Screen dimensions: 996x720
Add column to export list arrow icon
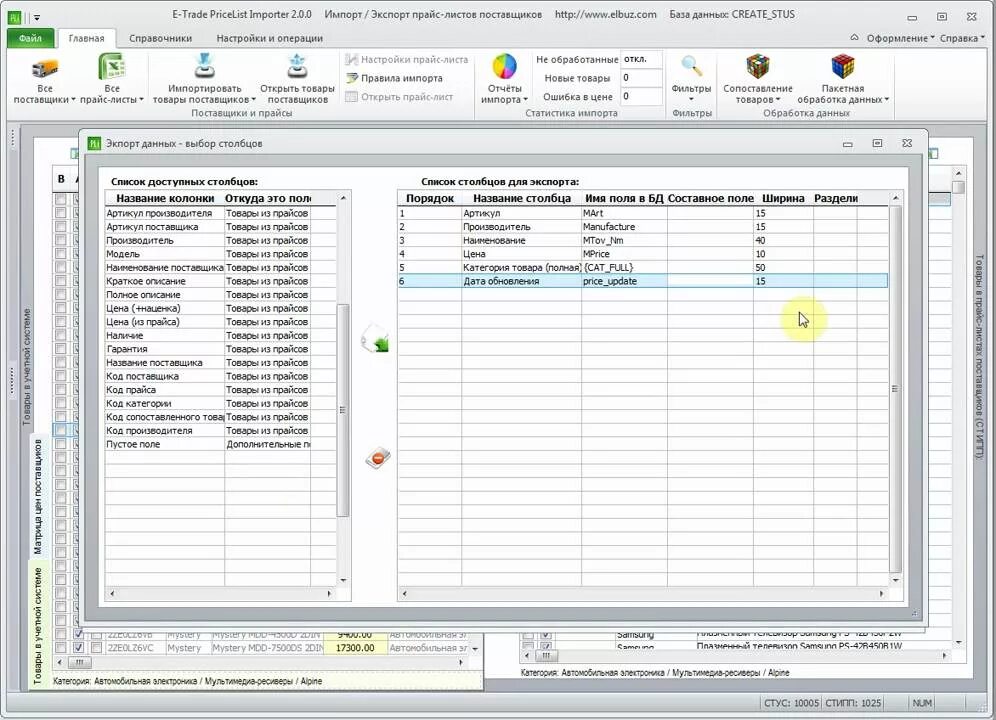coord(375,339)
